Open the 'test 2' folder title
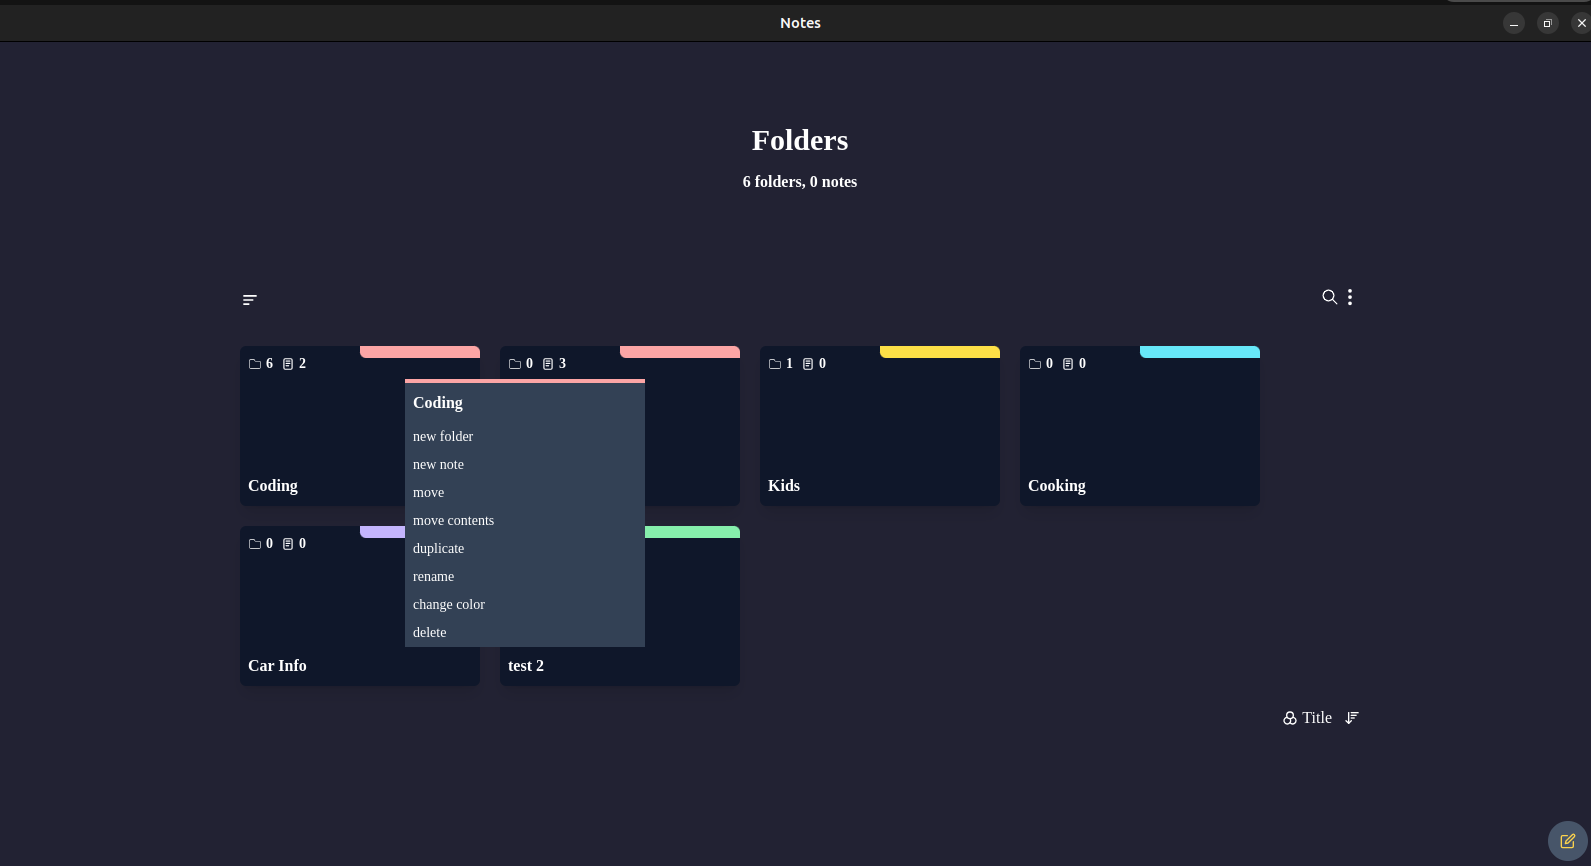The image size is (1591, 866). 526,666
